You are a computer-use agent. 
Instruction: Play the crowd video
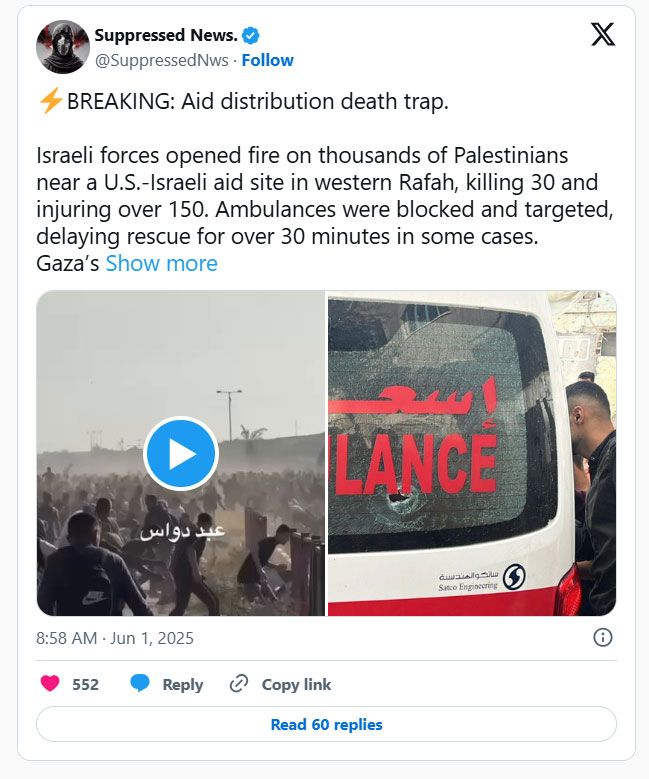(181, 453)
